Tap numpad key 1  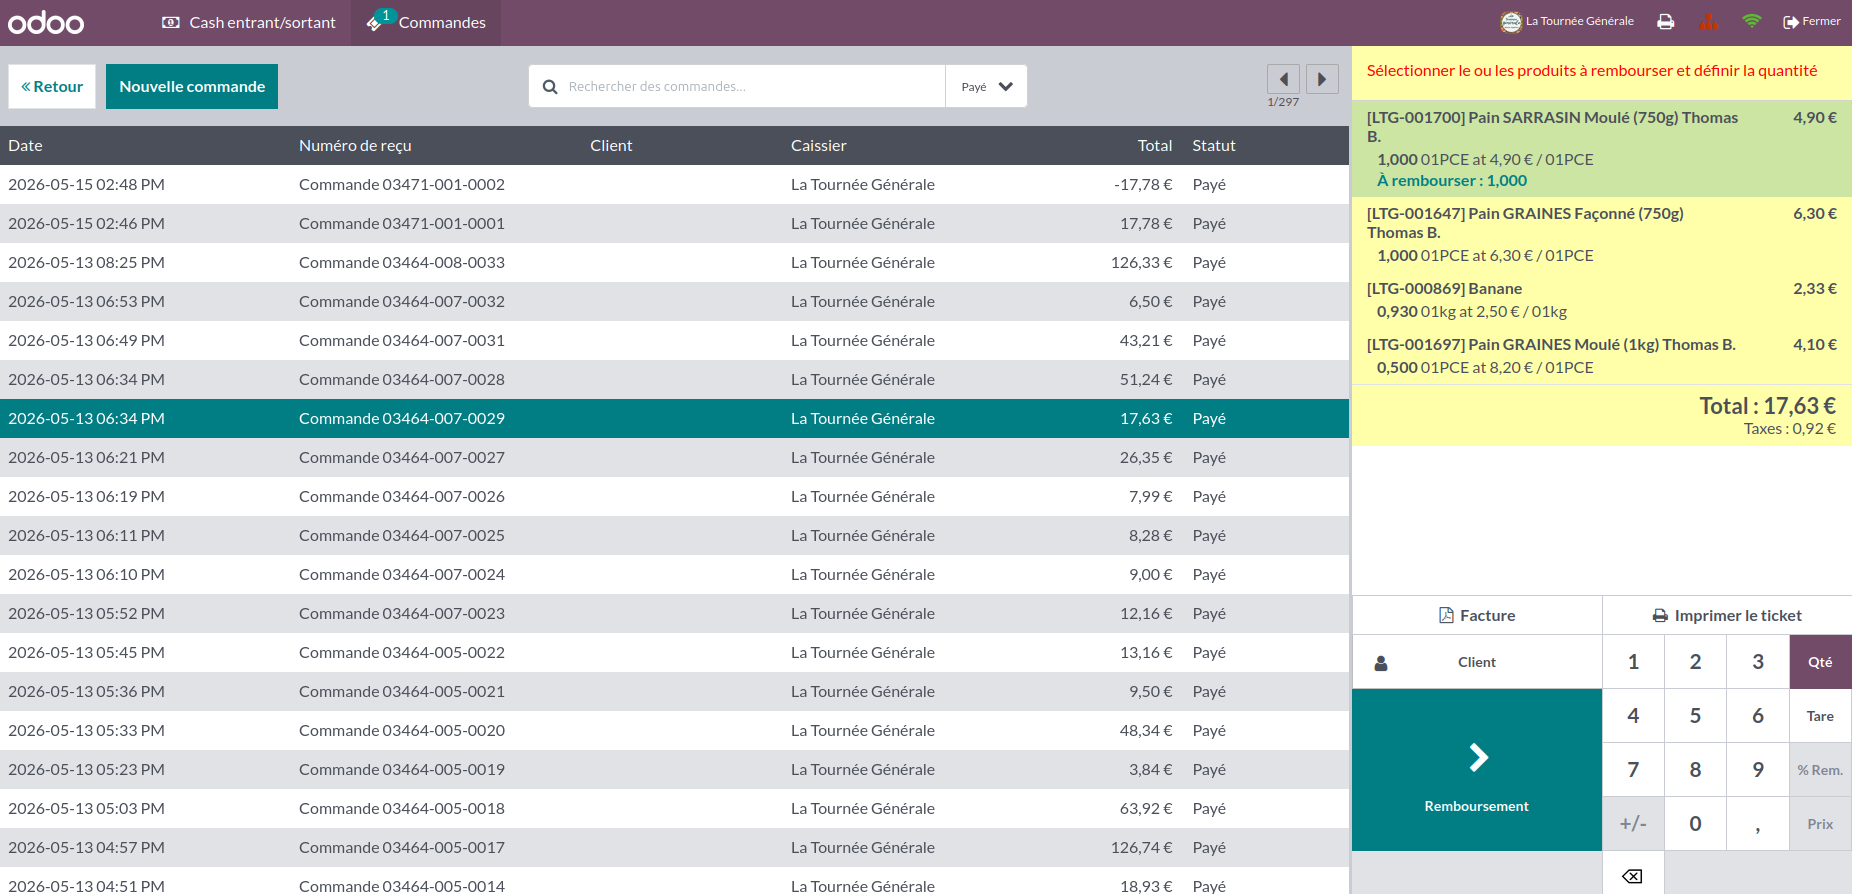(1634, 662)
